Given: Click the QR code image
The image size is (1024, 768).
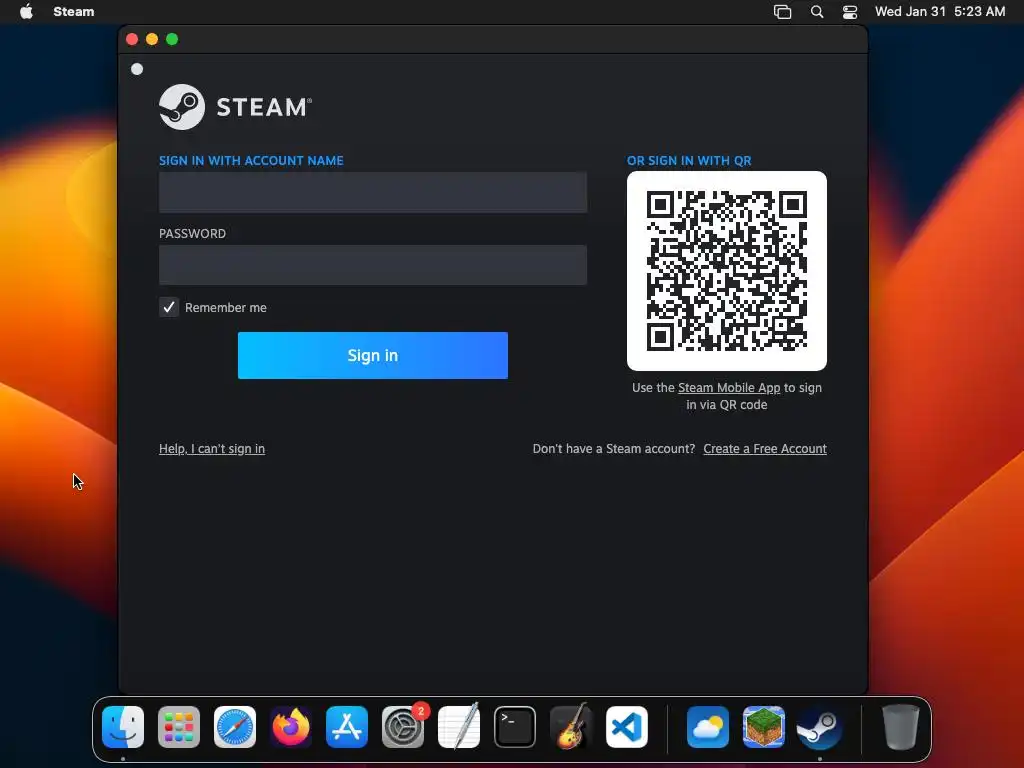Looking at the screenshot, I should click(x=727, y=271).
